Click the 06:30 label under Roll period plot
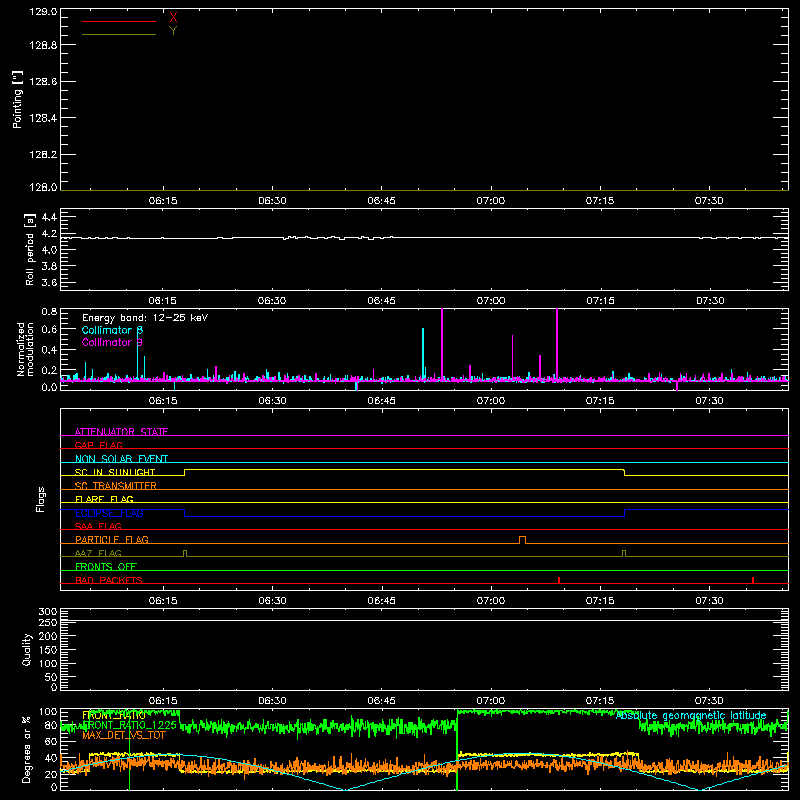The width and height of the screenshot is (800, 800). coord(272,301)
